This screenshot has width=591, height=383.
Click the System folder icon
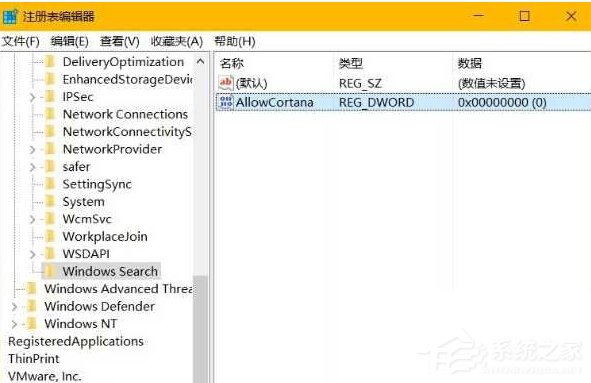pyautogui.click(x=50, y=201)
